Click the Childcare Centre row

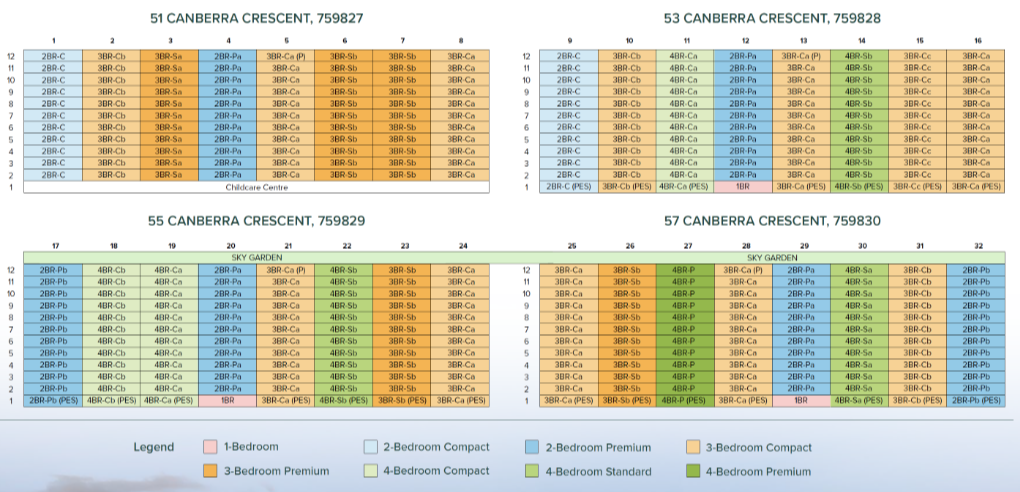tap(256, 187)
